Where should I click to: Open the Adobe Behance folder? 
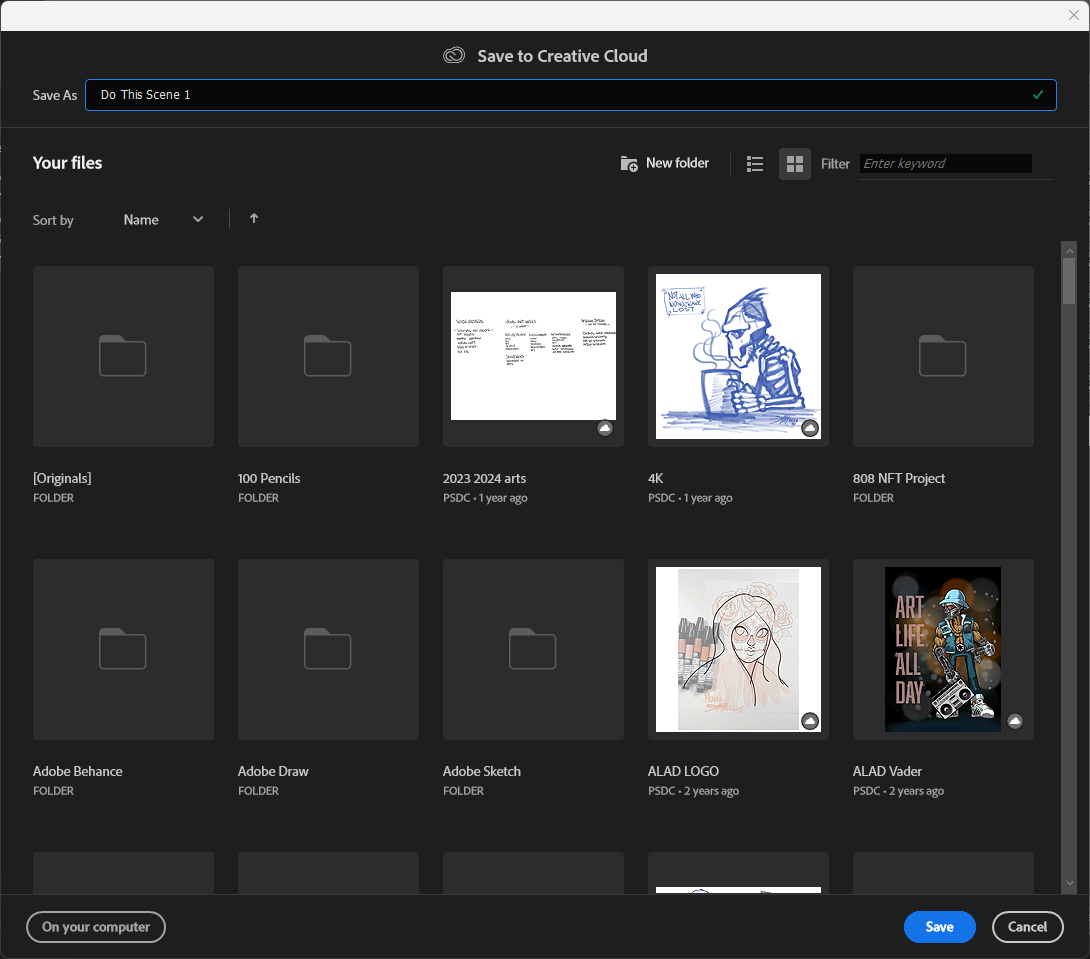(x=123, y=649)
